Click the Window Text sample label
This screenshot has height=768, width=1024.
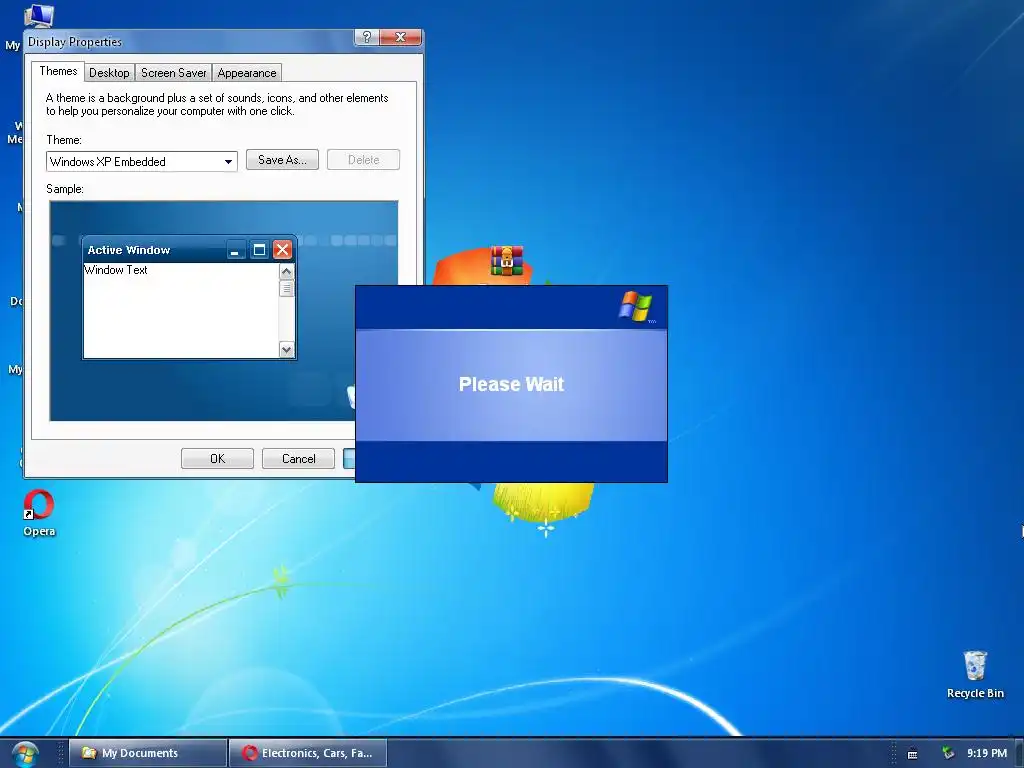[116, 270]
